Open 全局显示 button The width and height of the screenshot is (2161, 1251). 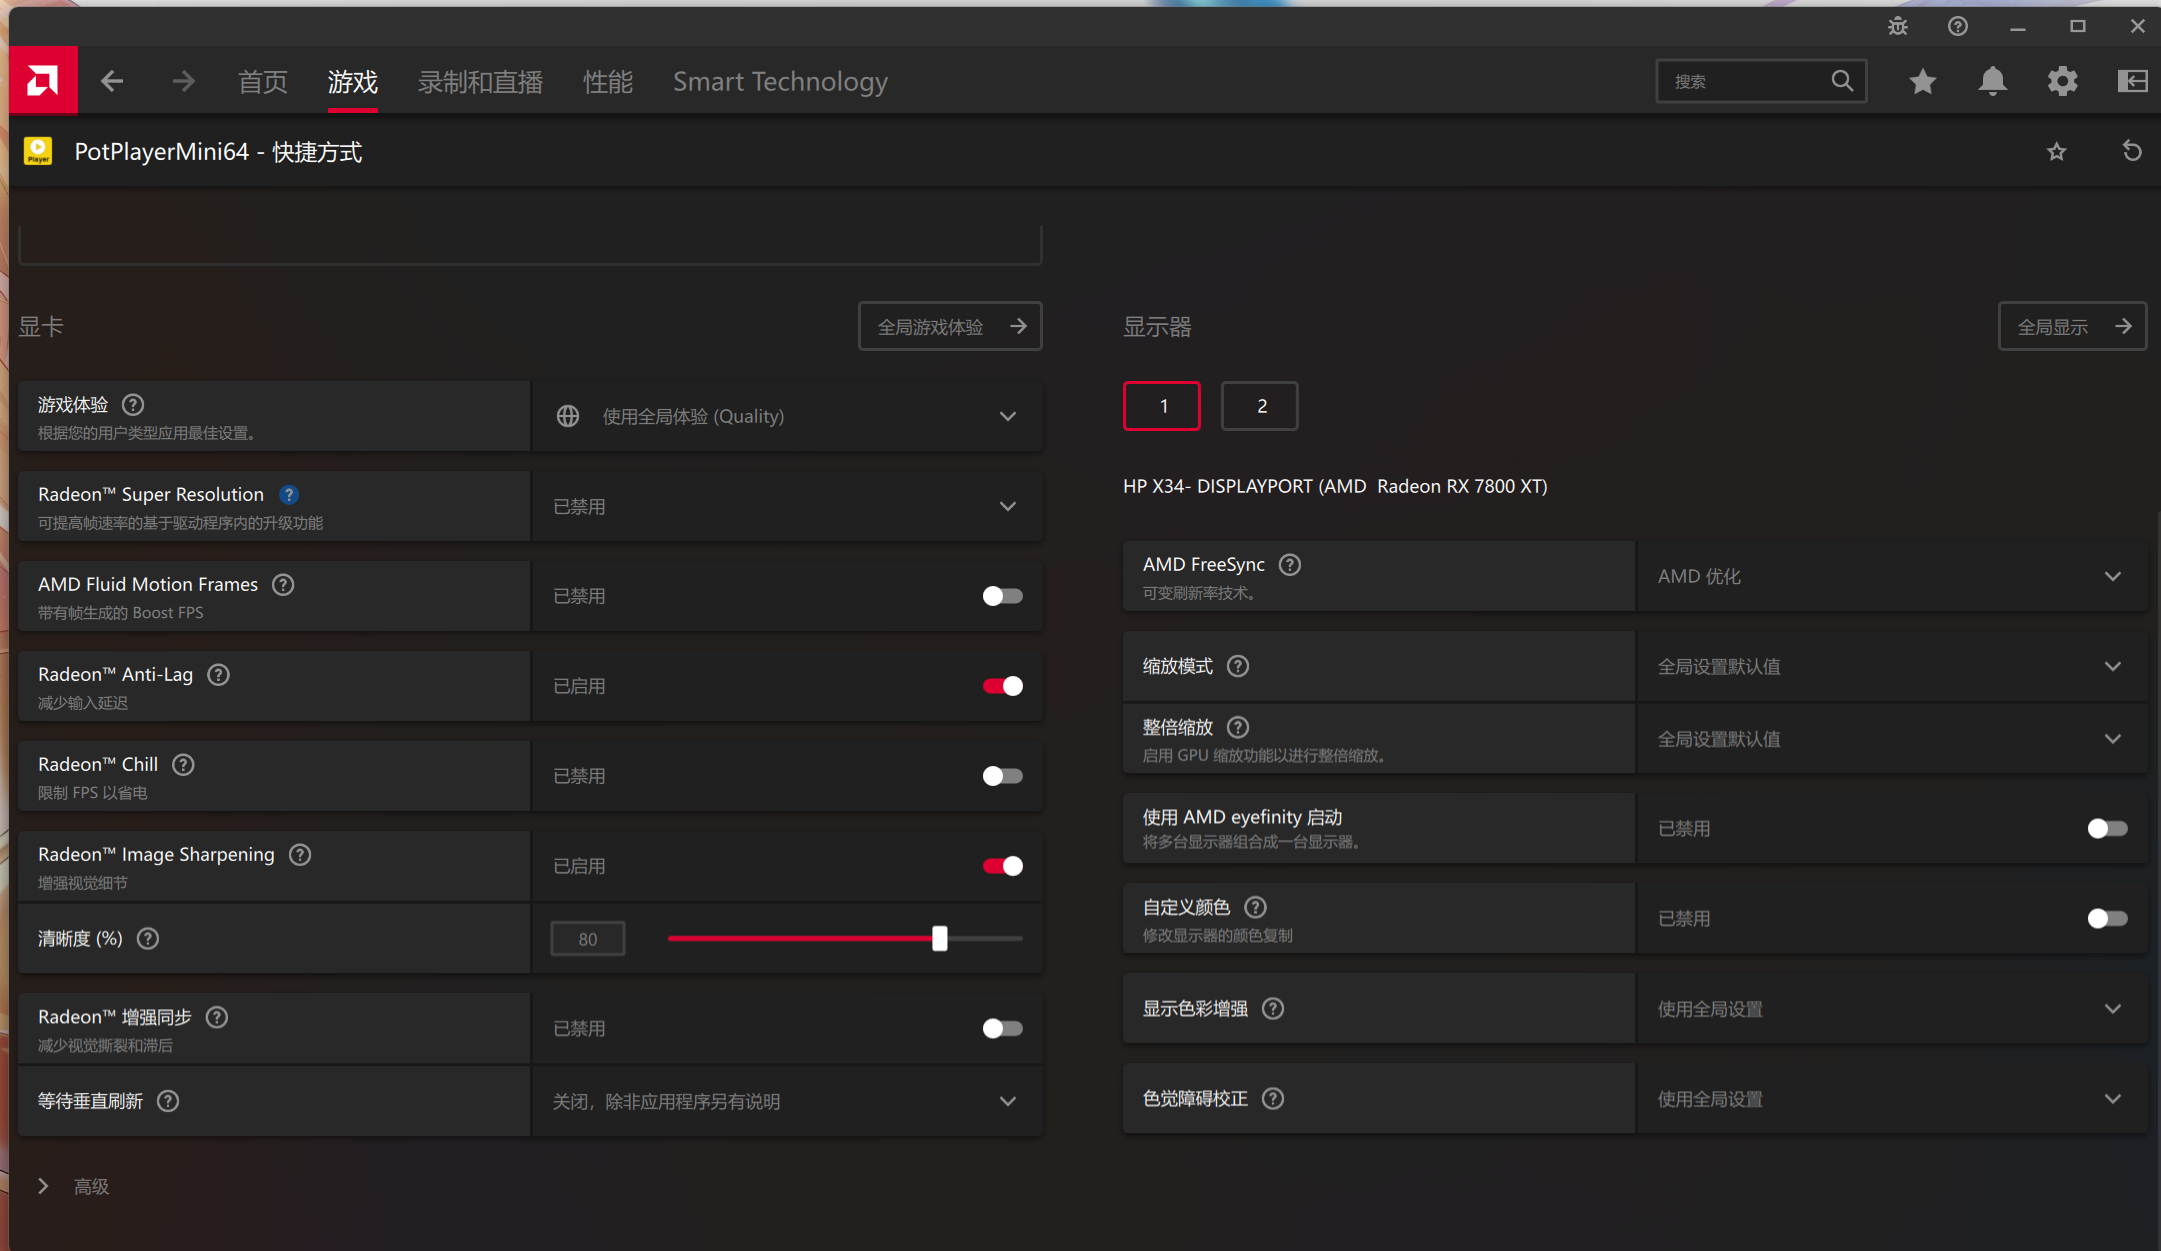pos(2072,326)
